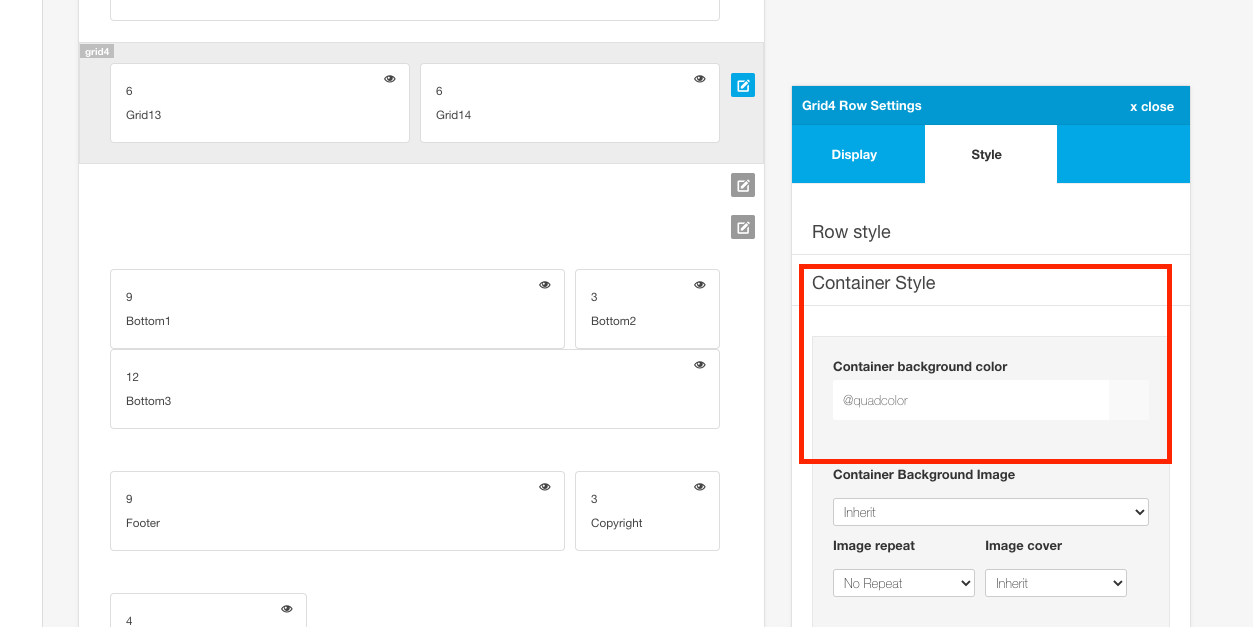This screenshot has height=627, width=1253.
Task: Hide the Bottom1 module position
Action: [x=545, y=285]
